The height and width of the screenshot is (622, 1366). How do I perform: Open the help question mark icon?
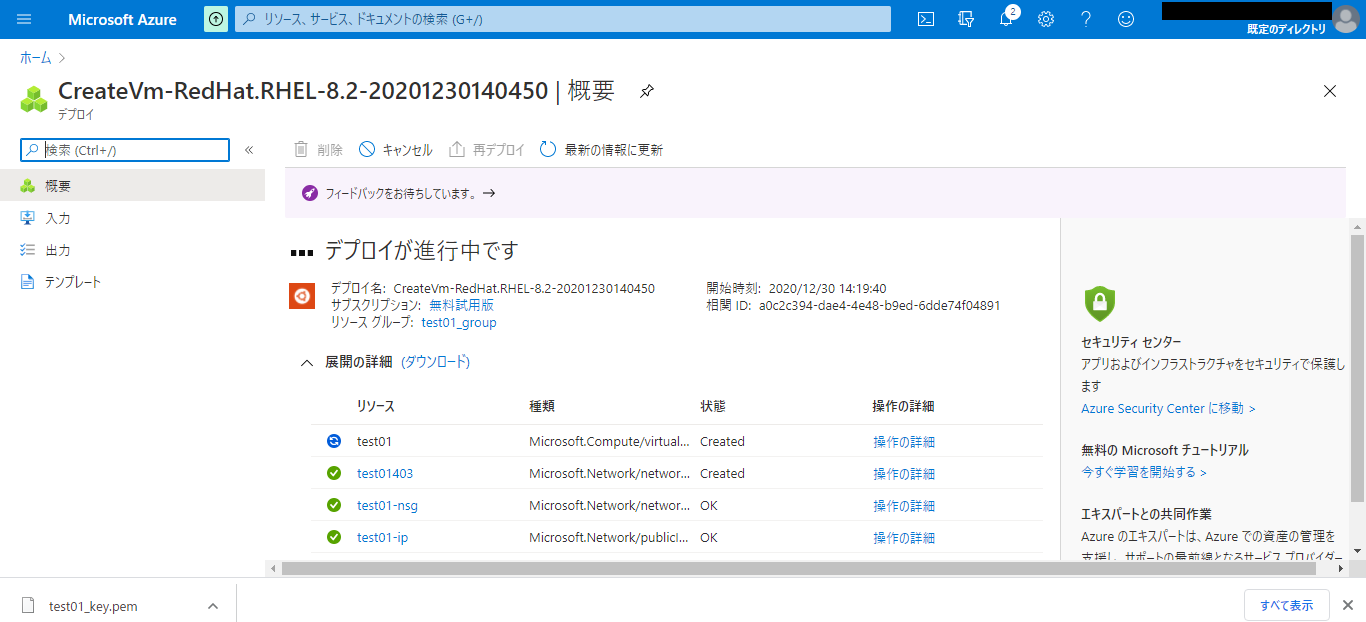pos(1086,19)
